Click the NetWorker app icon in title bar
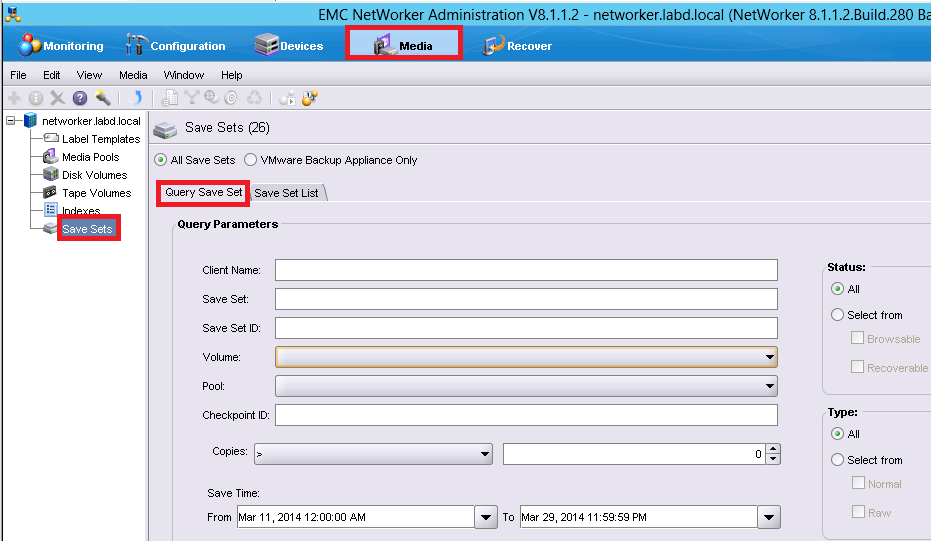 tap(13, 13)
